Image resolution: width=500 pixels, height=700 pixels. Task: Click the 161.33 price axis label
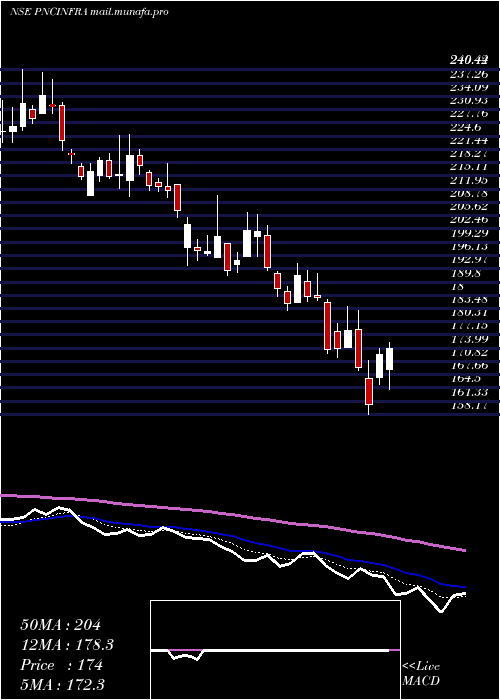(x=469, y=392)
